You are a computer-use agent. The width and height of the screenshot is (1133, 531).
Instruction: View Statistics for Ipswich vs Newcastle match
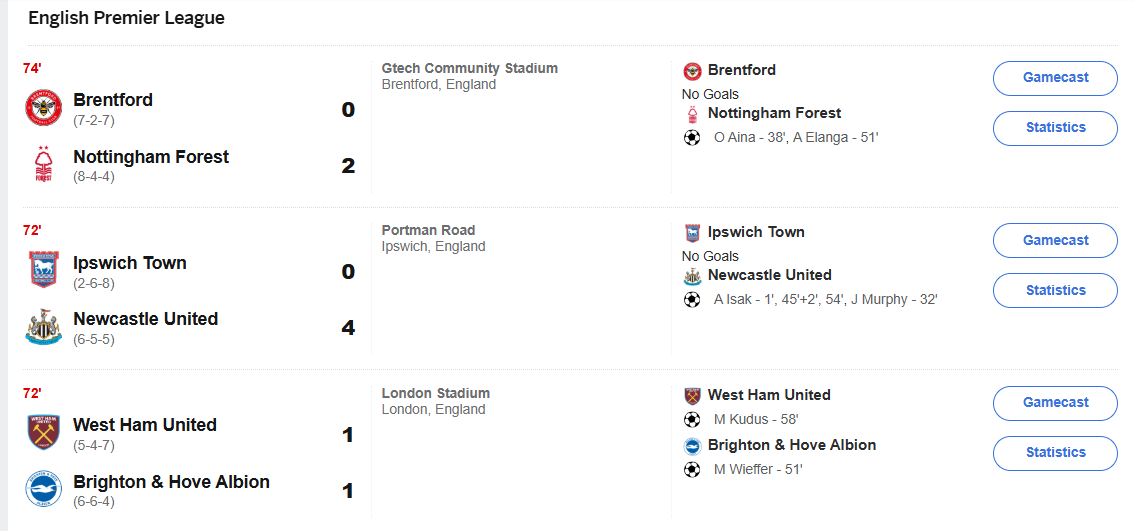click(1055, 291)
